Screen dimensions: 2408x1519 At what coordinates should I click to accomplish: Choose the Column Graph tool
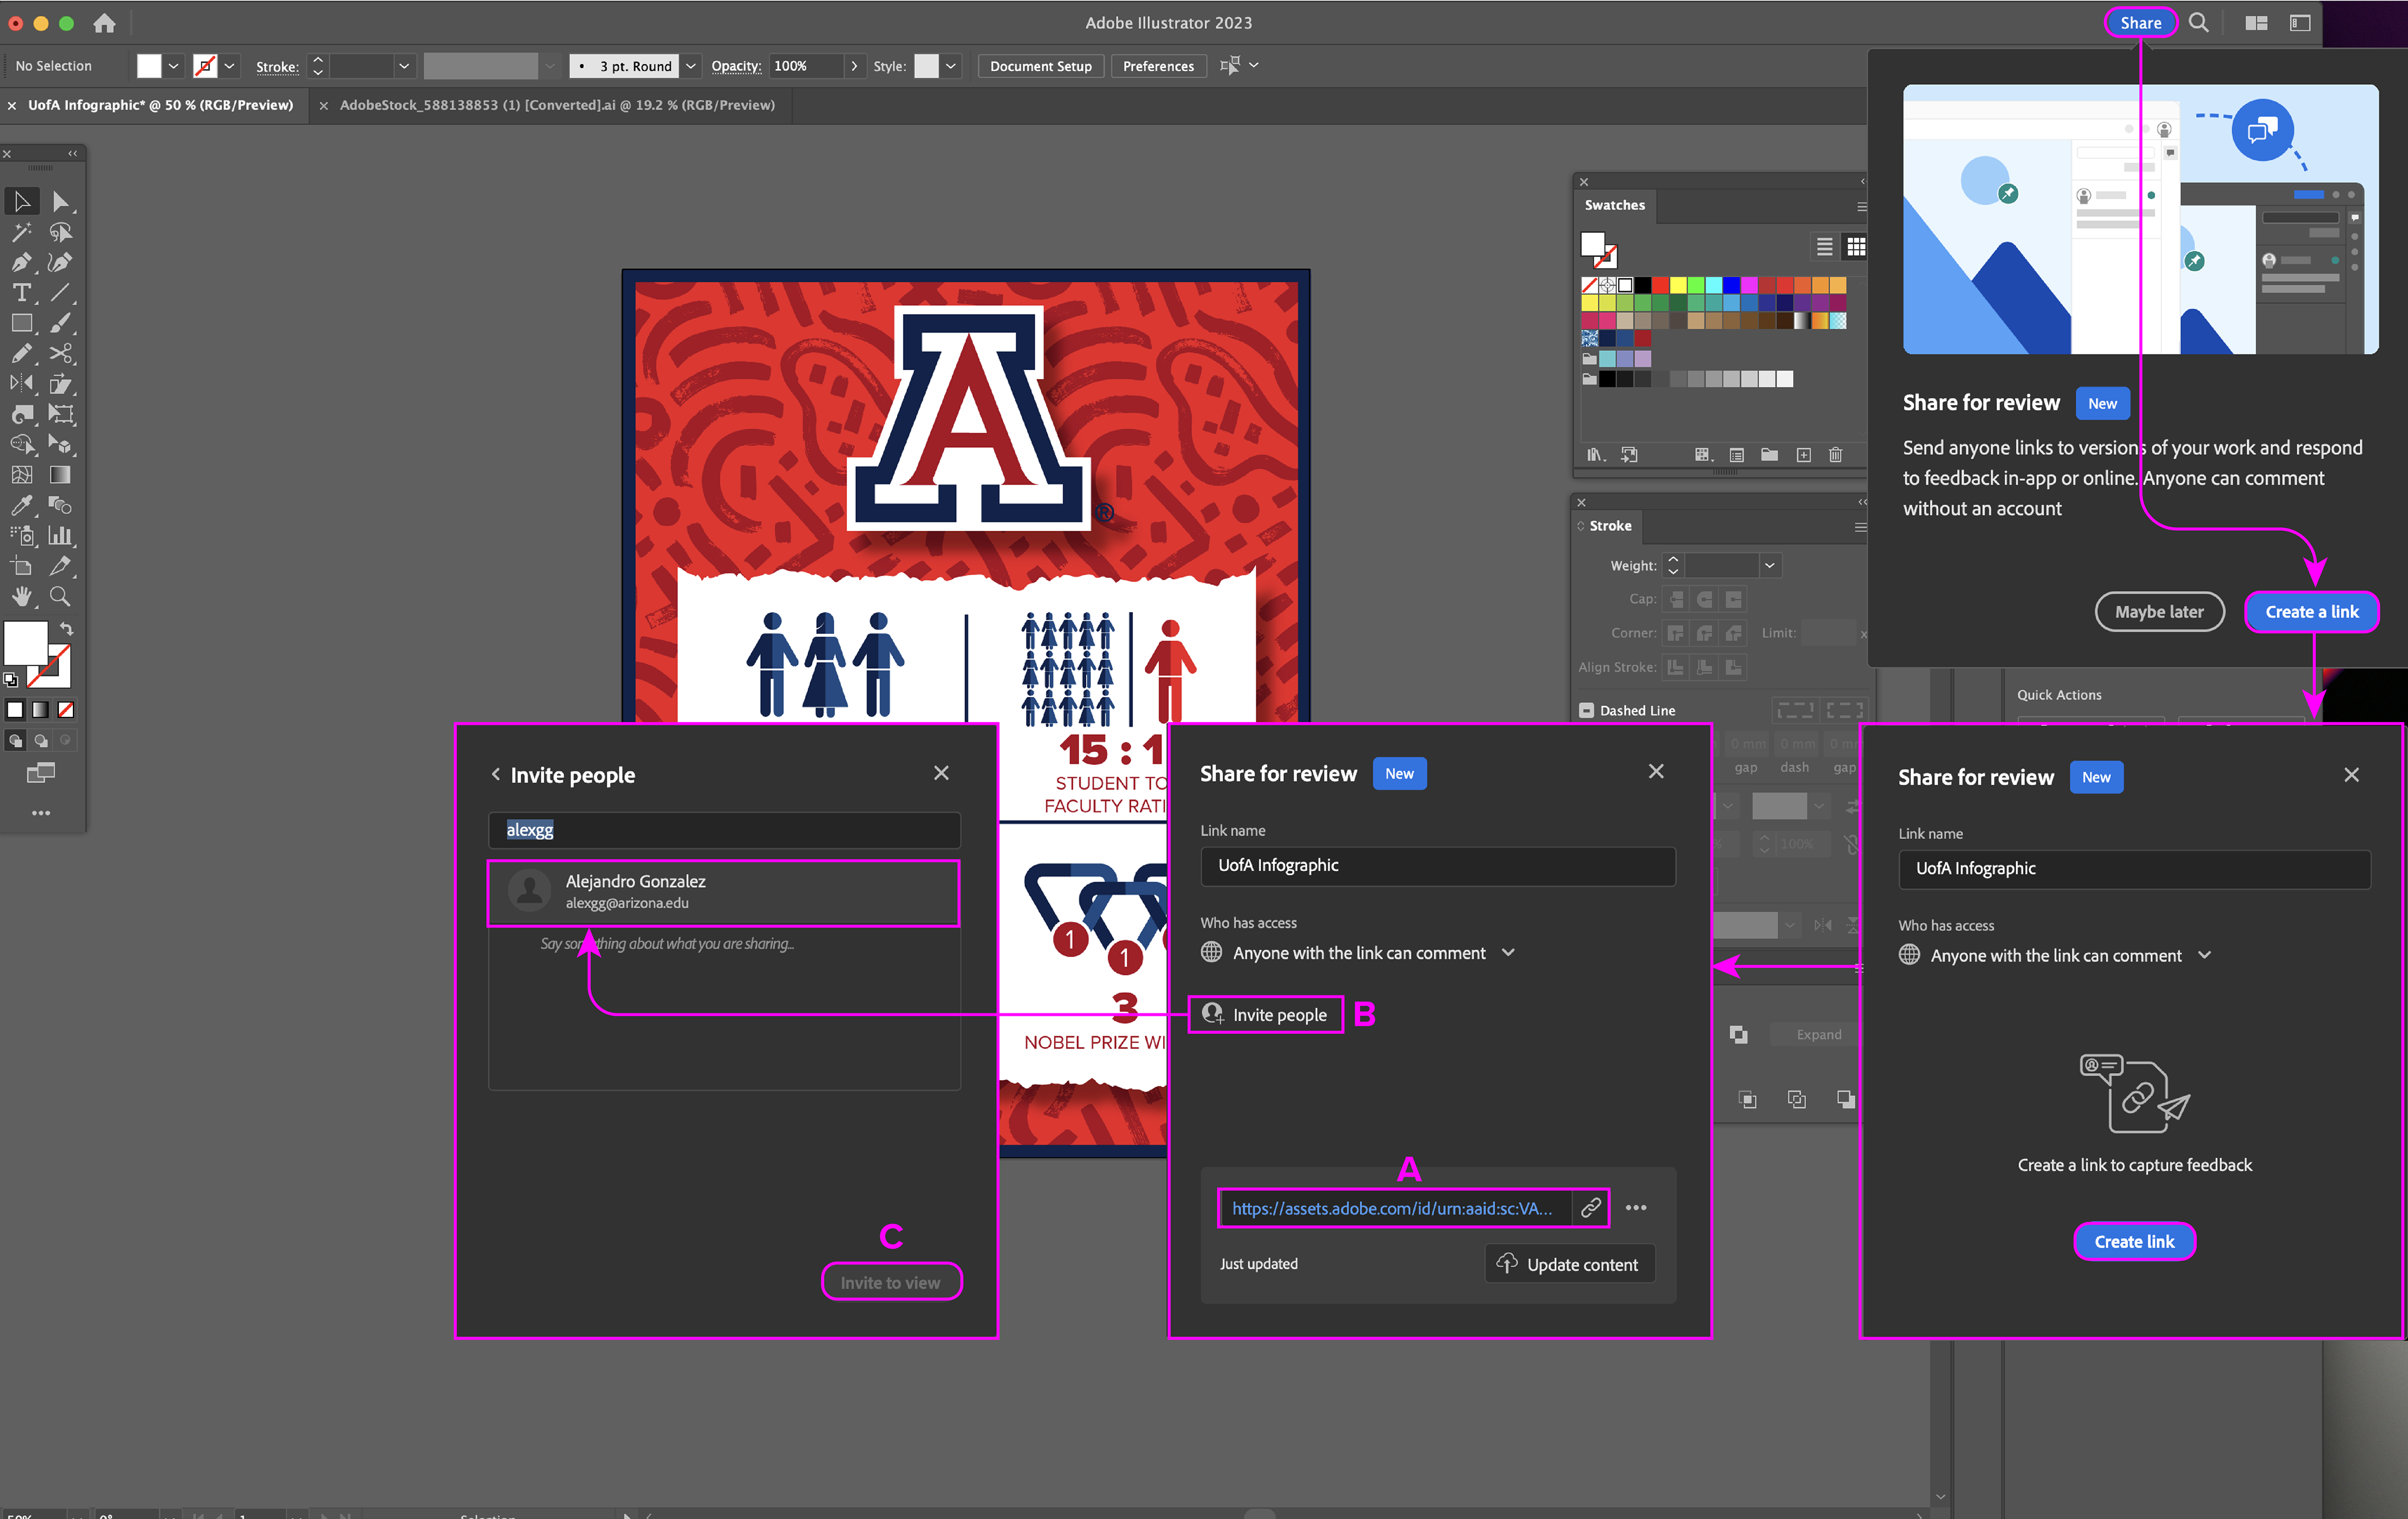(x=60, y=535)
